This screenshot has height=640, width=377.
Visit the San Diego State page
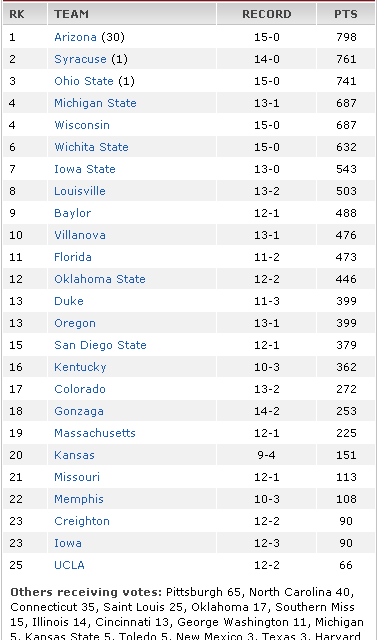click(100, 345)
